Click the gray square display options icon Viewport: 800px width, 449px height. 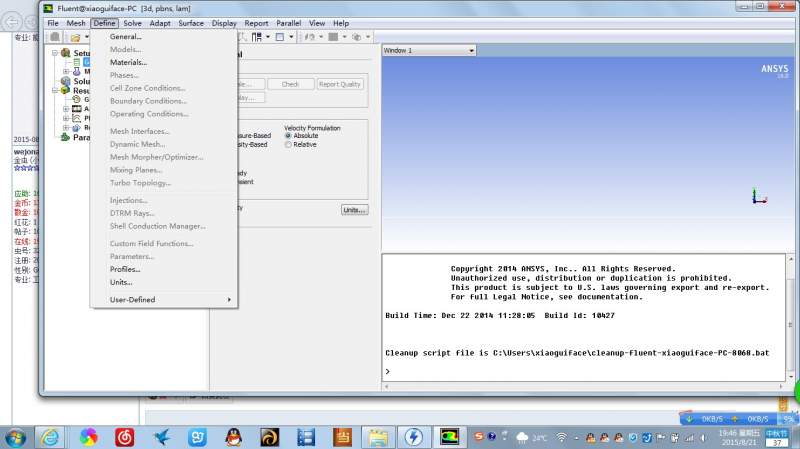333,37
